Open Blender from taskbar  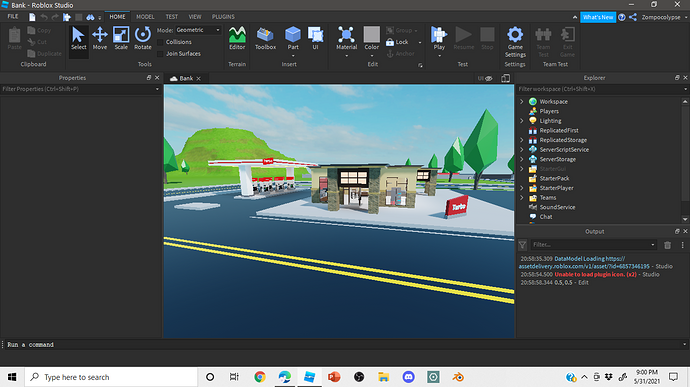458,377
